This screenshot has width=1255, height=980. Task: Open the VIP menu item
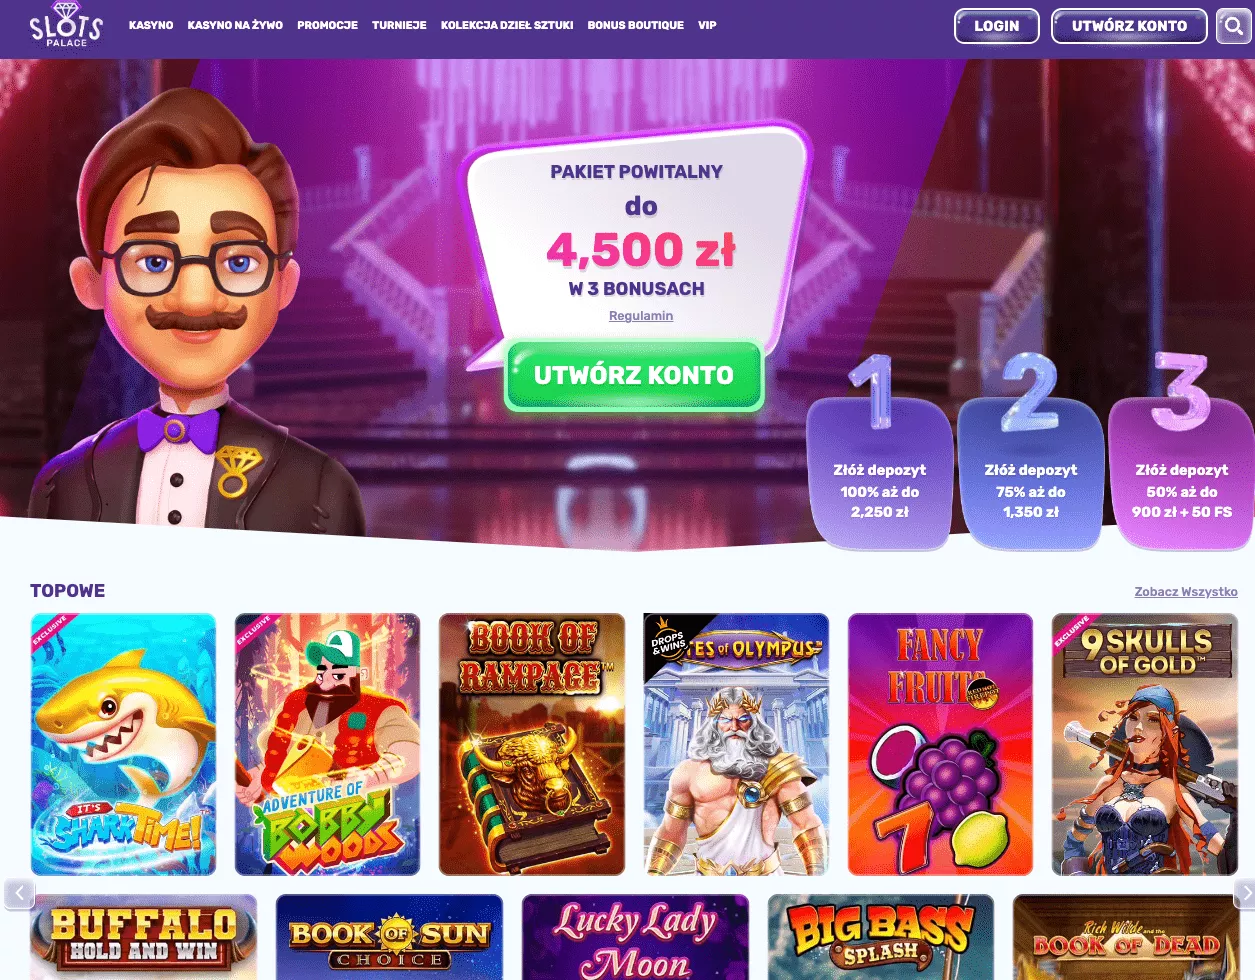tap(707, 25)
